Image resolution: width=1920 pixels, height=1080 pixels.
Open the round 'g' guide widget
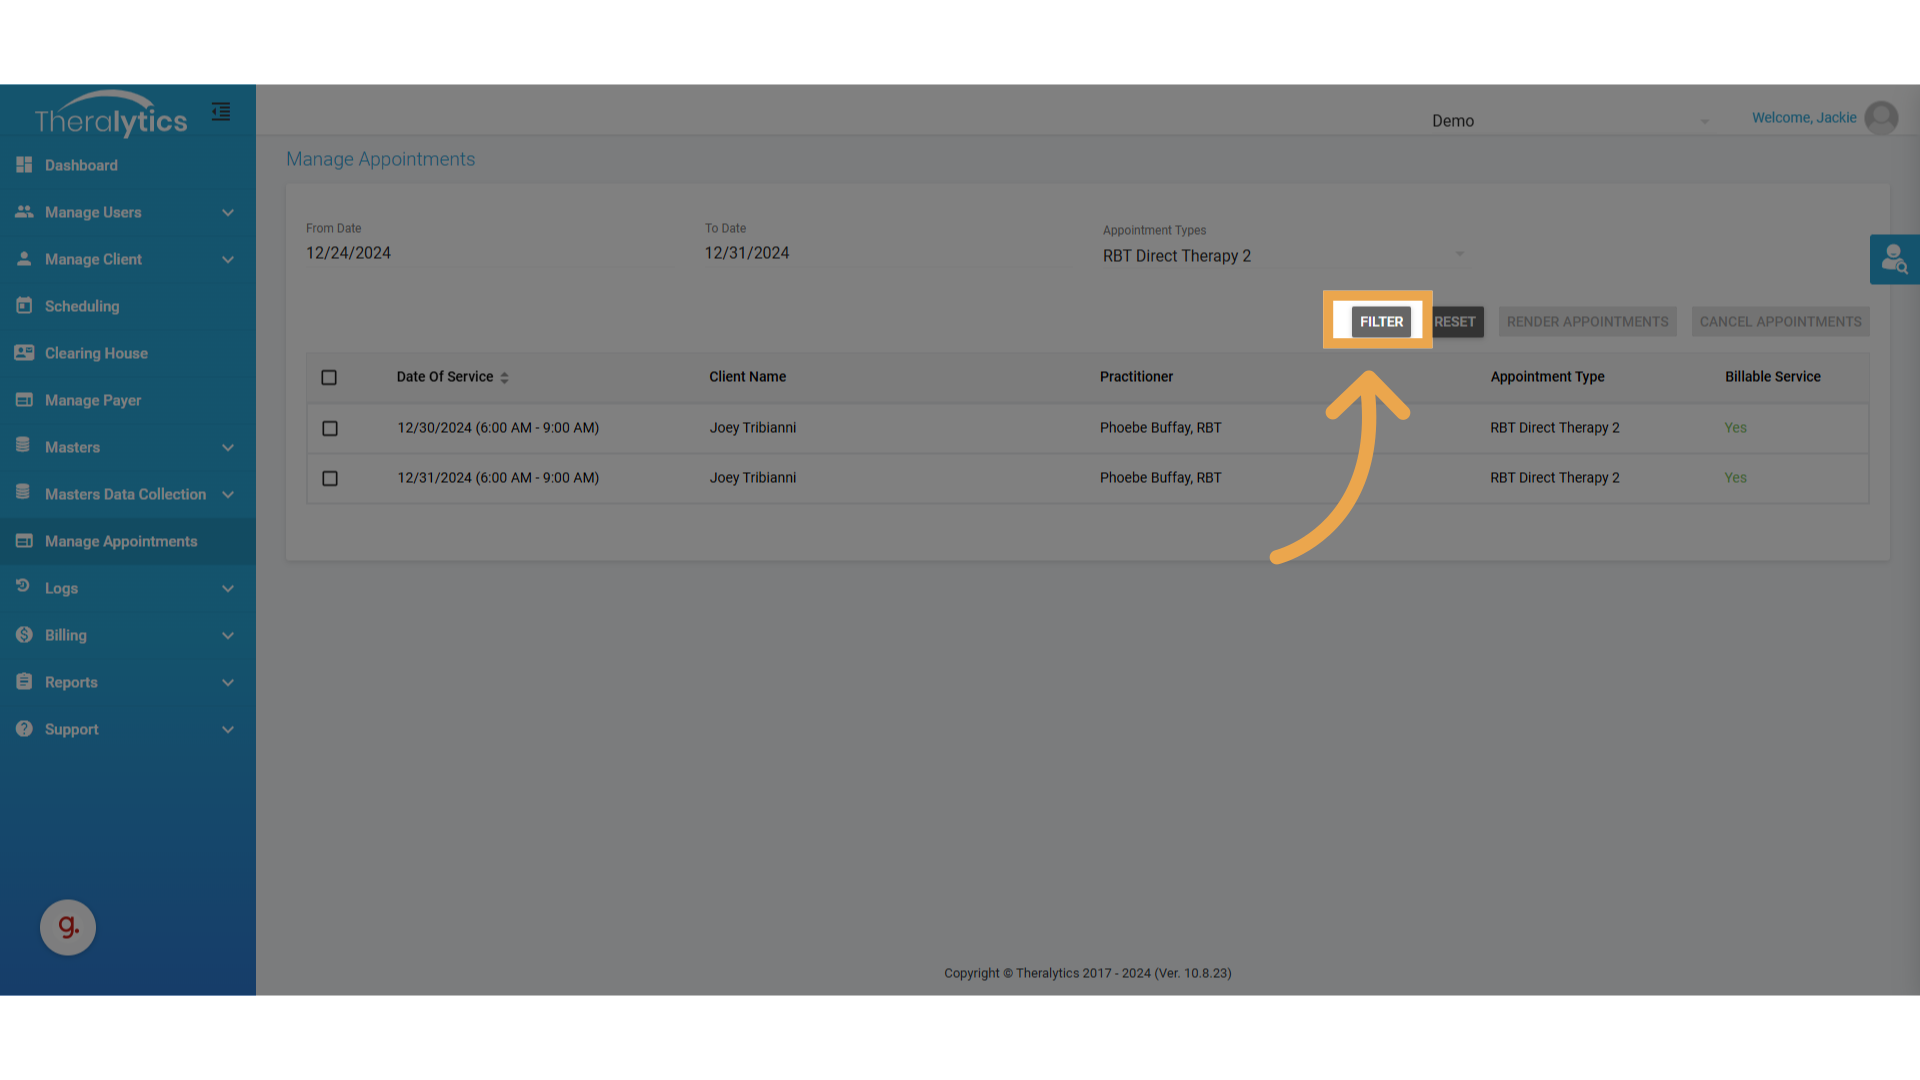click(68, 927)
